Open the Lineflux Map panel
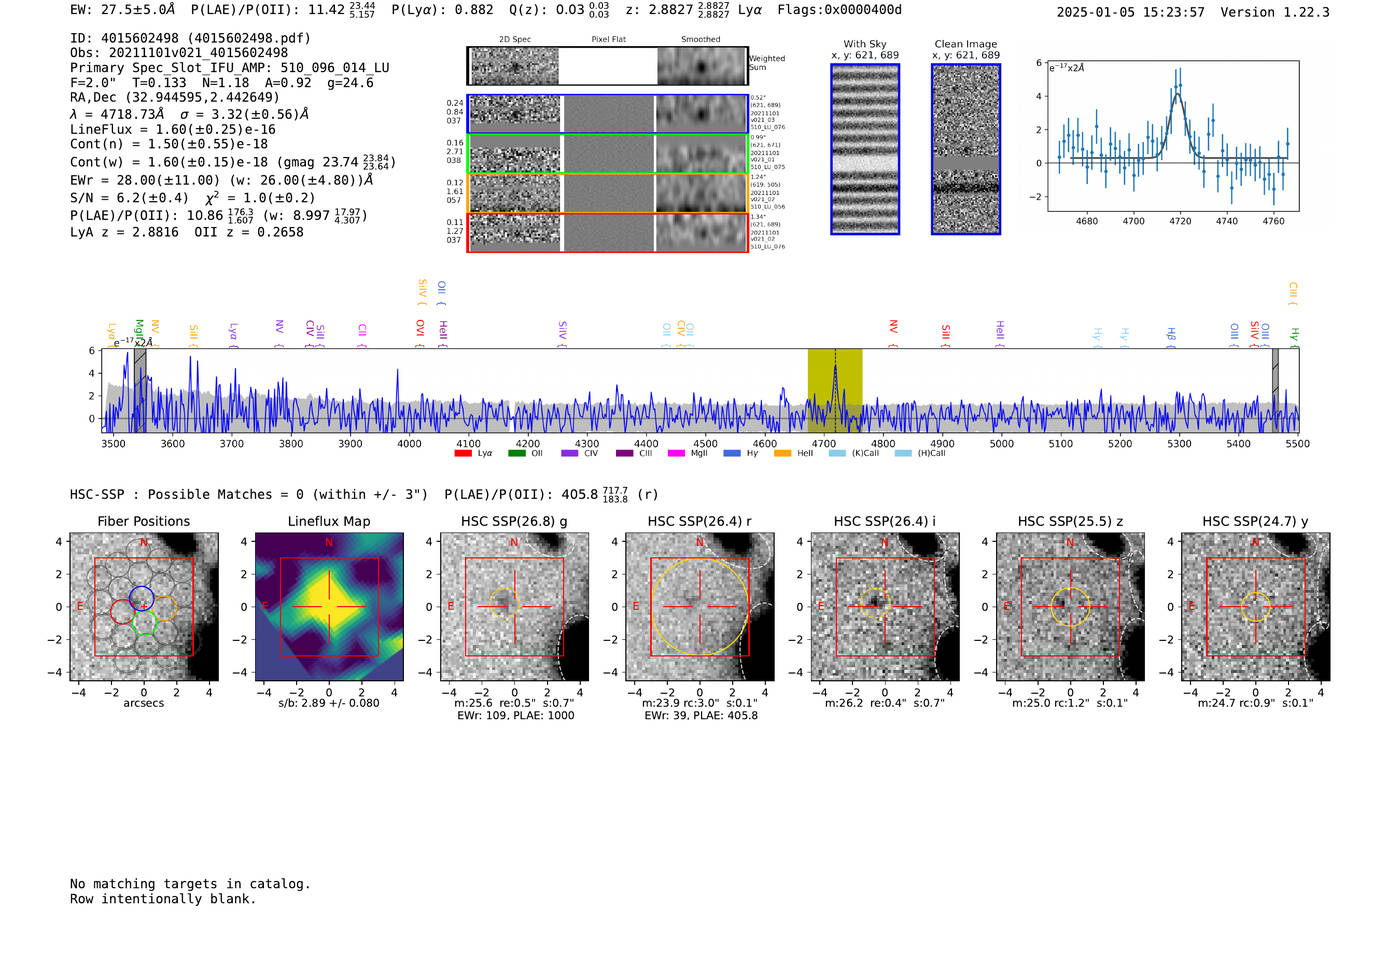 (x=329, y=607)
